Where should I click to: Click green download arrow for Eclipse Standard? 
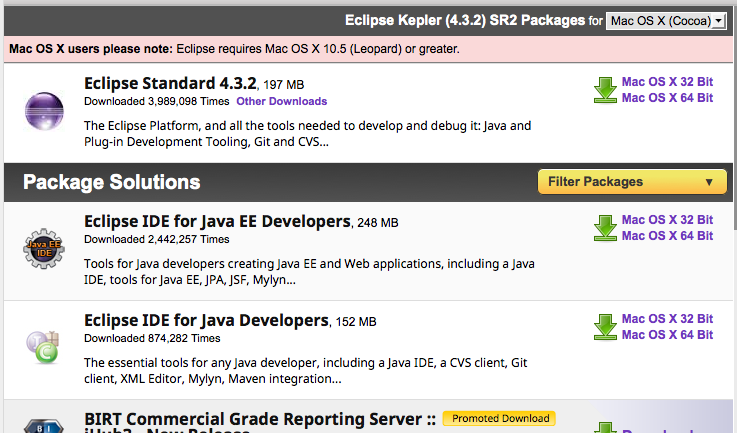coord(605,90)
